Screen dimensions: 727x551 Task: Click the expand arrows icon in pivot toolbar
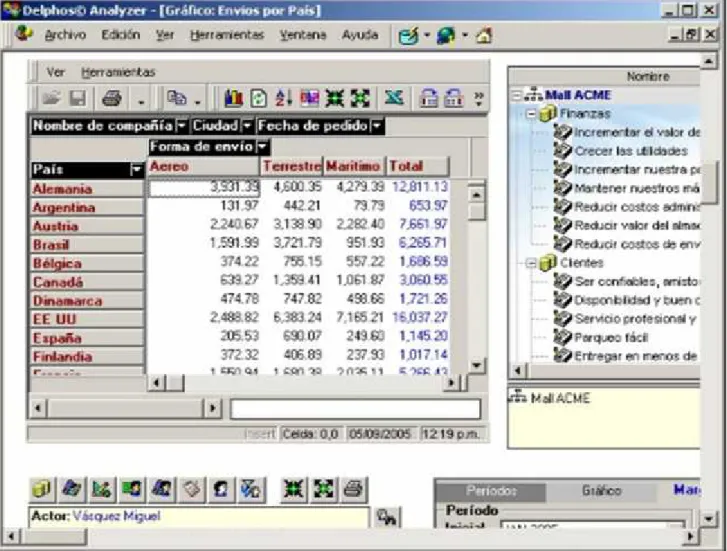point(360,98)
